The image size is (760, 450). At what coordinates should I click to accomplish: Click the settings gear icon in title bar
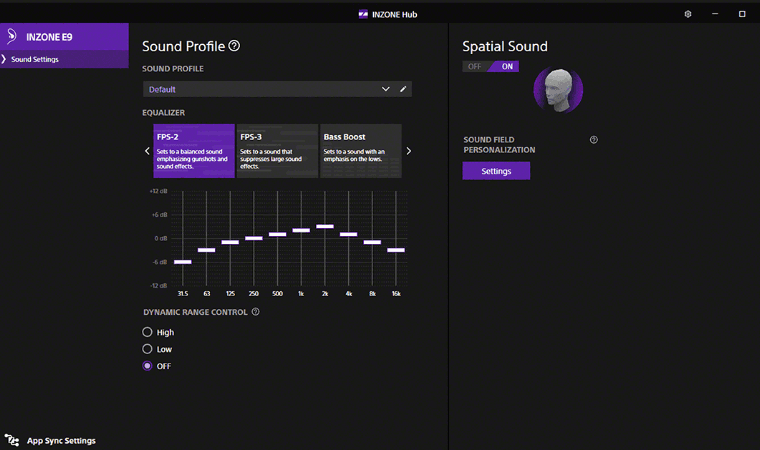click(x=688, y=14)
